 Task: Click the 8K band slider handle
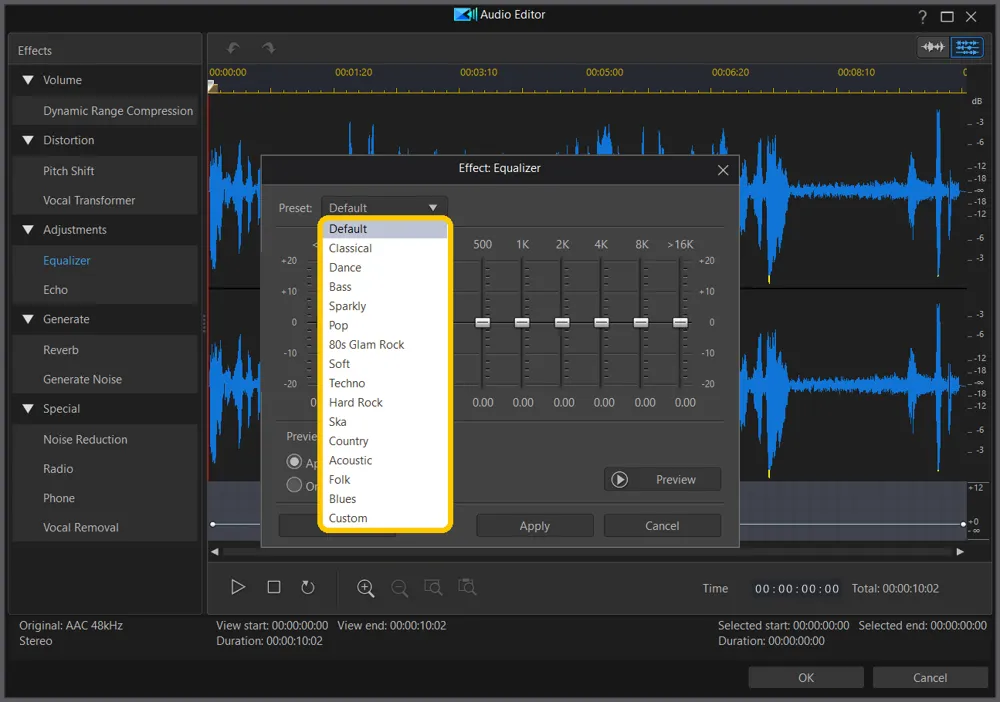pyautogui.click(x=641, y=323)
